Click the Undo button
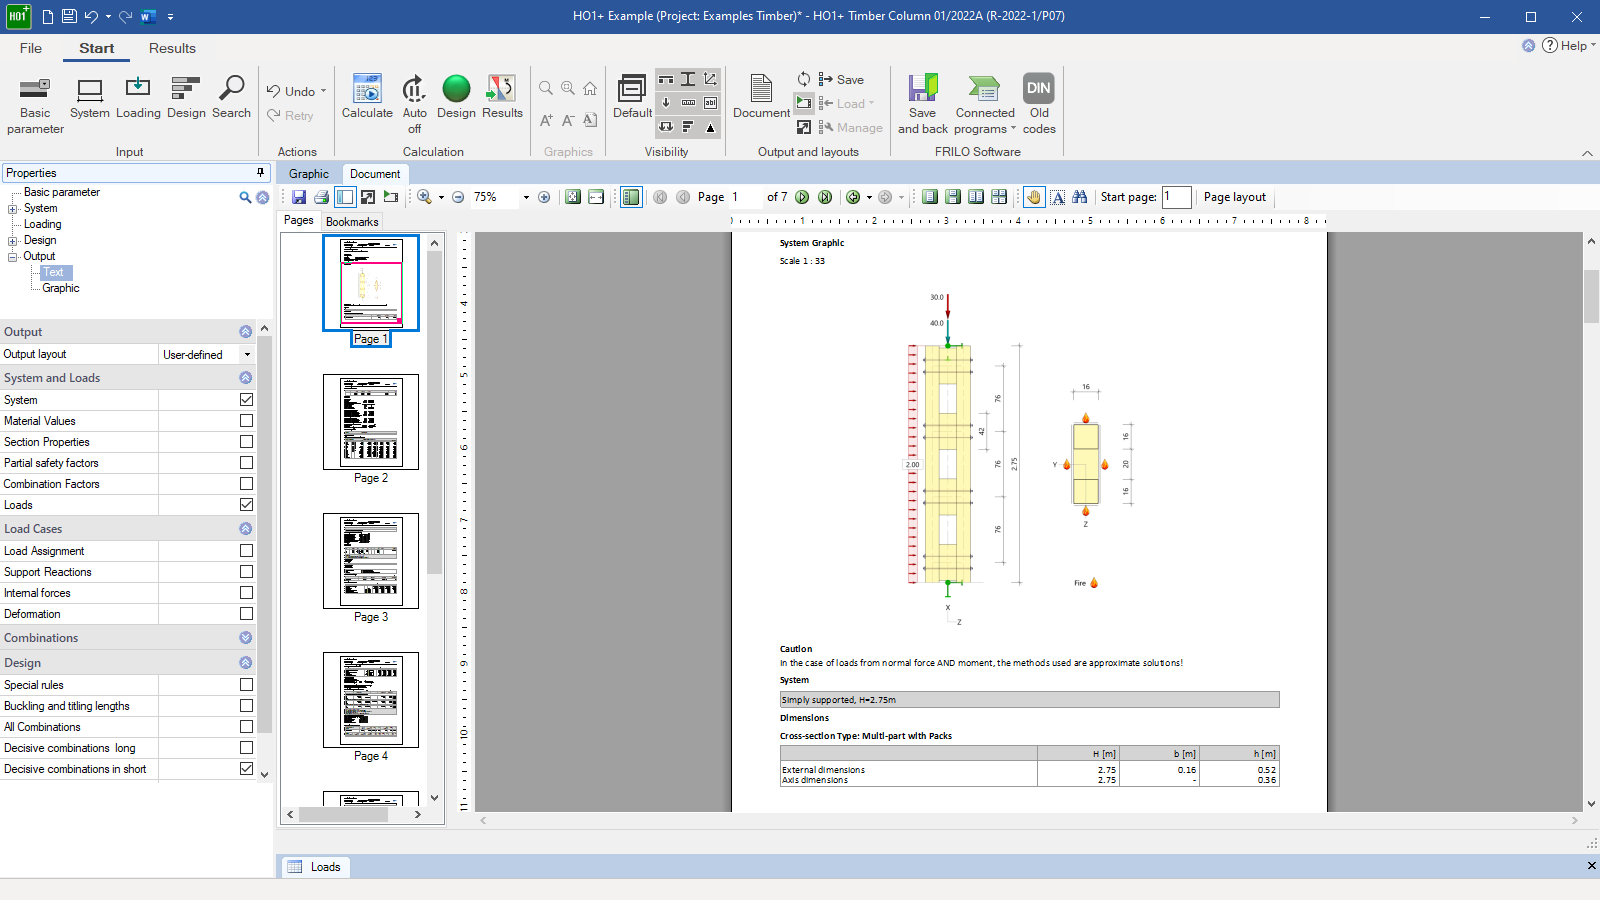 click(x=290, y=91)
